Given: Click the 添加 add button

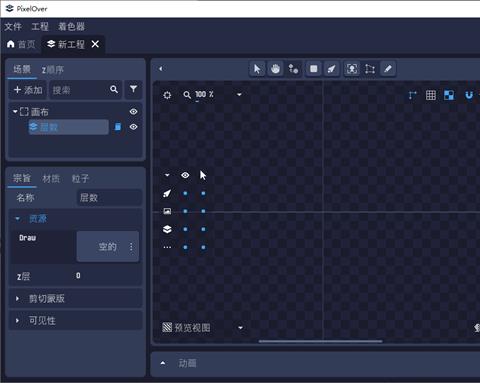Looking at the screenshot, I should tap(28, 90).
